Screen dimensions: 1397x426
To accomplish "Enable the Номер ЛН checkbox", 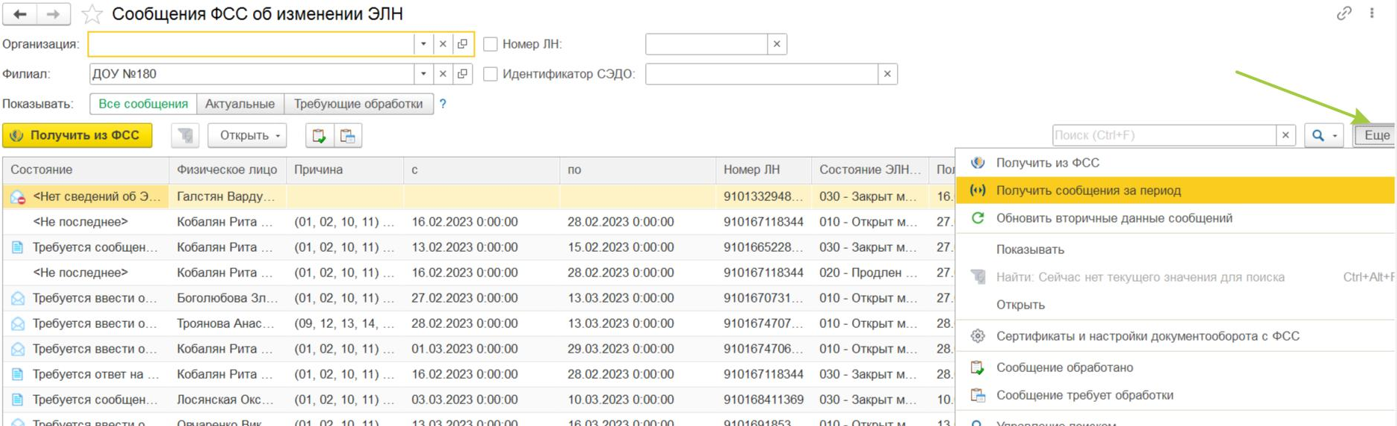I will (x=490, y=44).
